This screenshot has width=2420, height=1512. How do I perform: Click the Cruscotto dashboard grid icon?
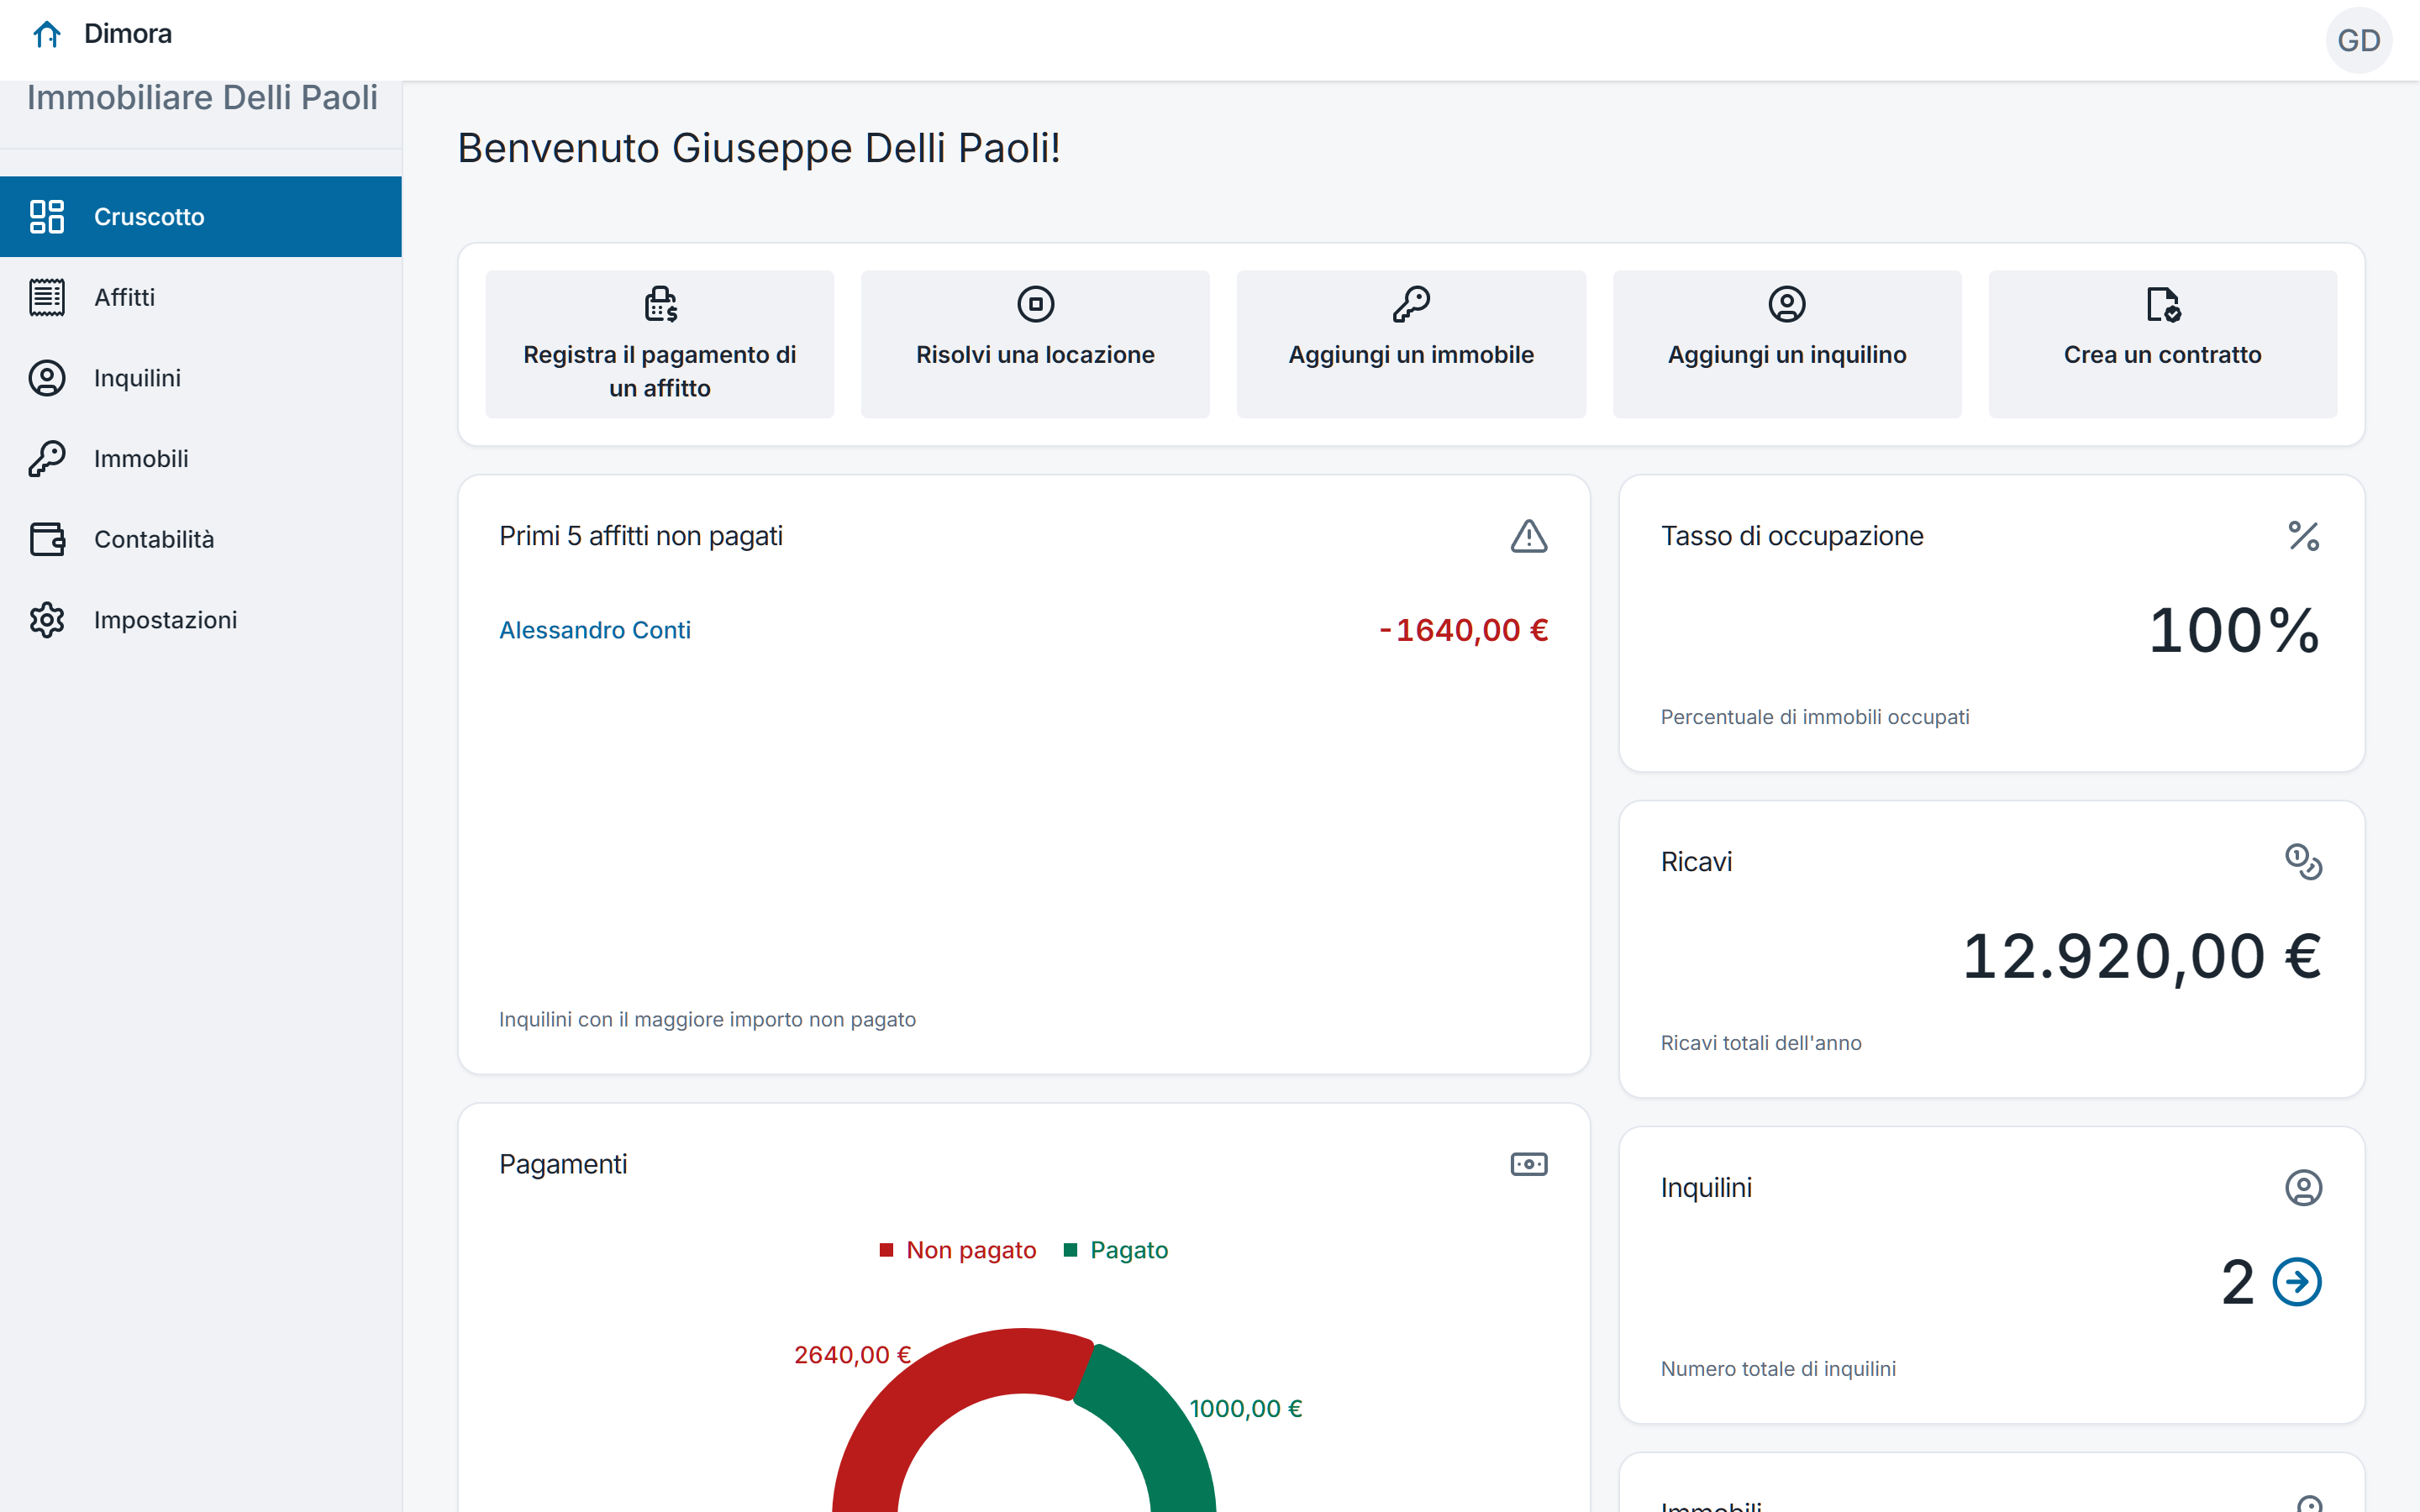(x=47, y=216)
